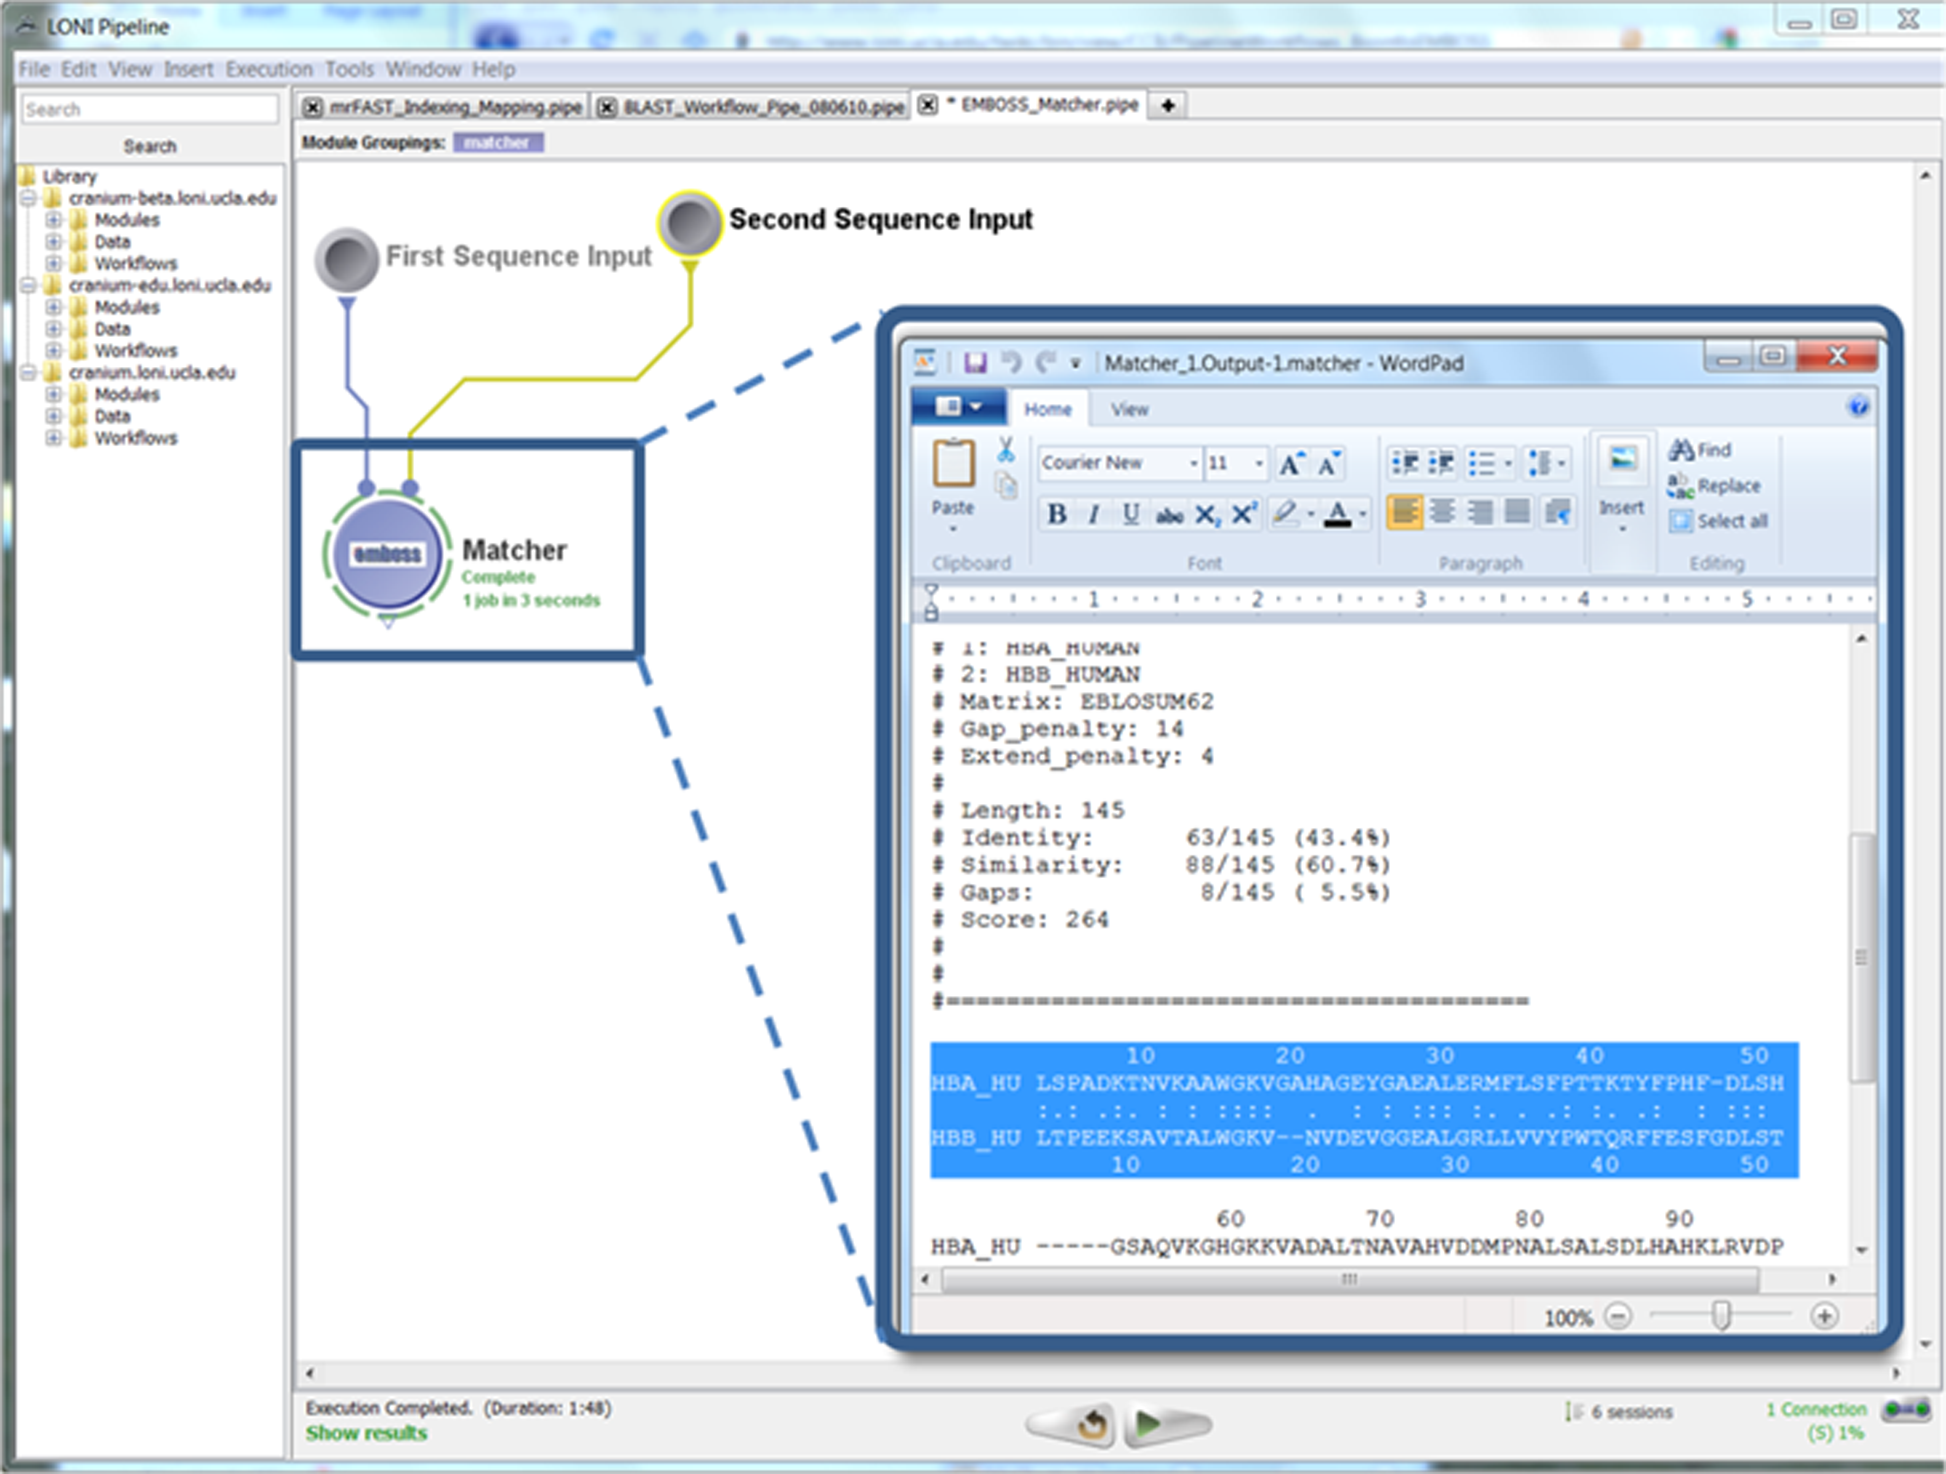Screen dimensions: 1946x1474
Task: Open the Tools menu in LONI Pipeline
Action: coord(349,69)
